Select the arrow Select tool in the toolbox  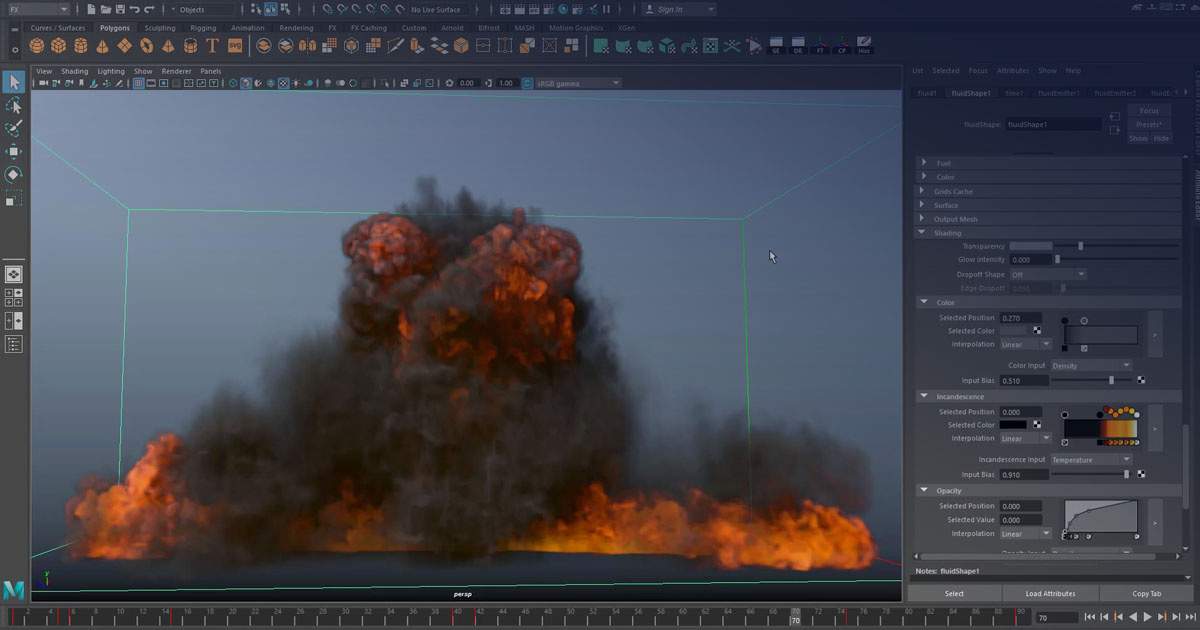pos(13,82)
